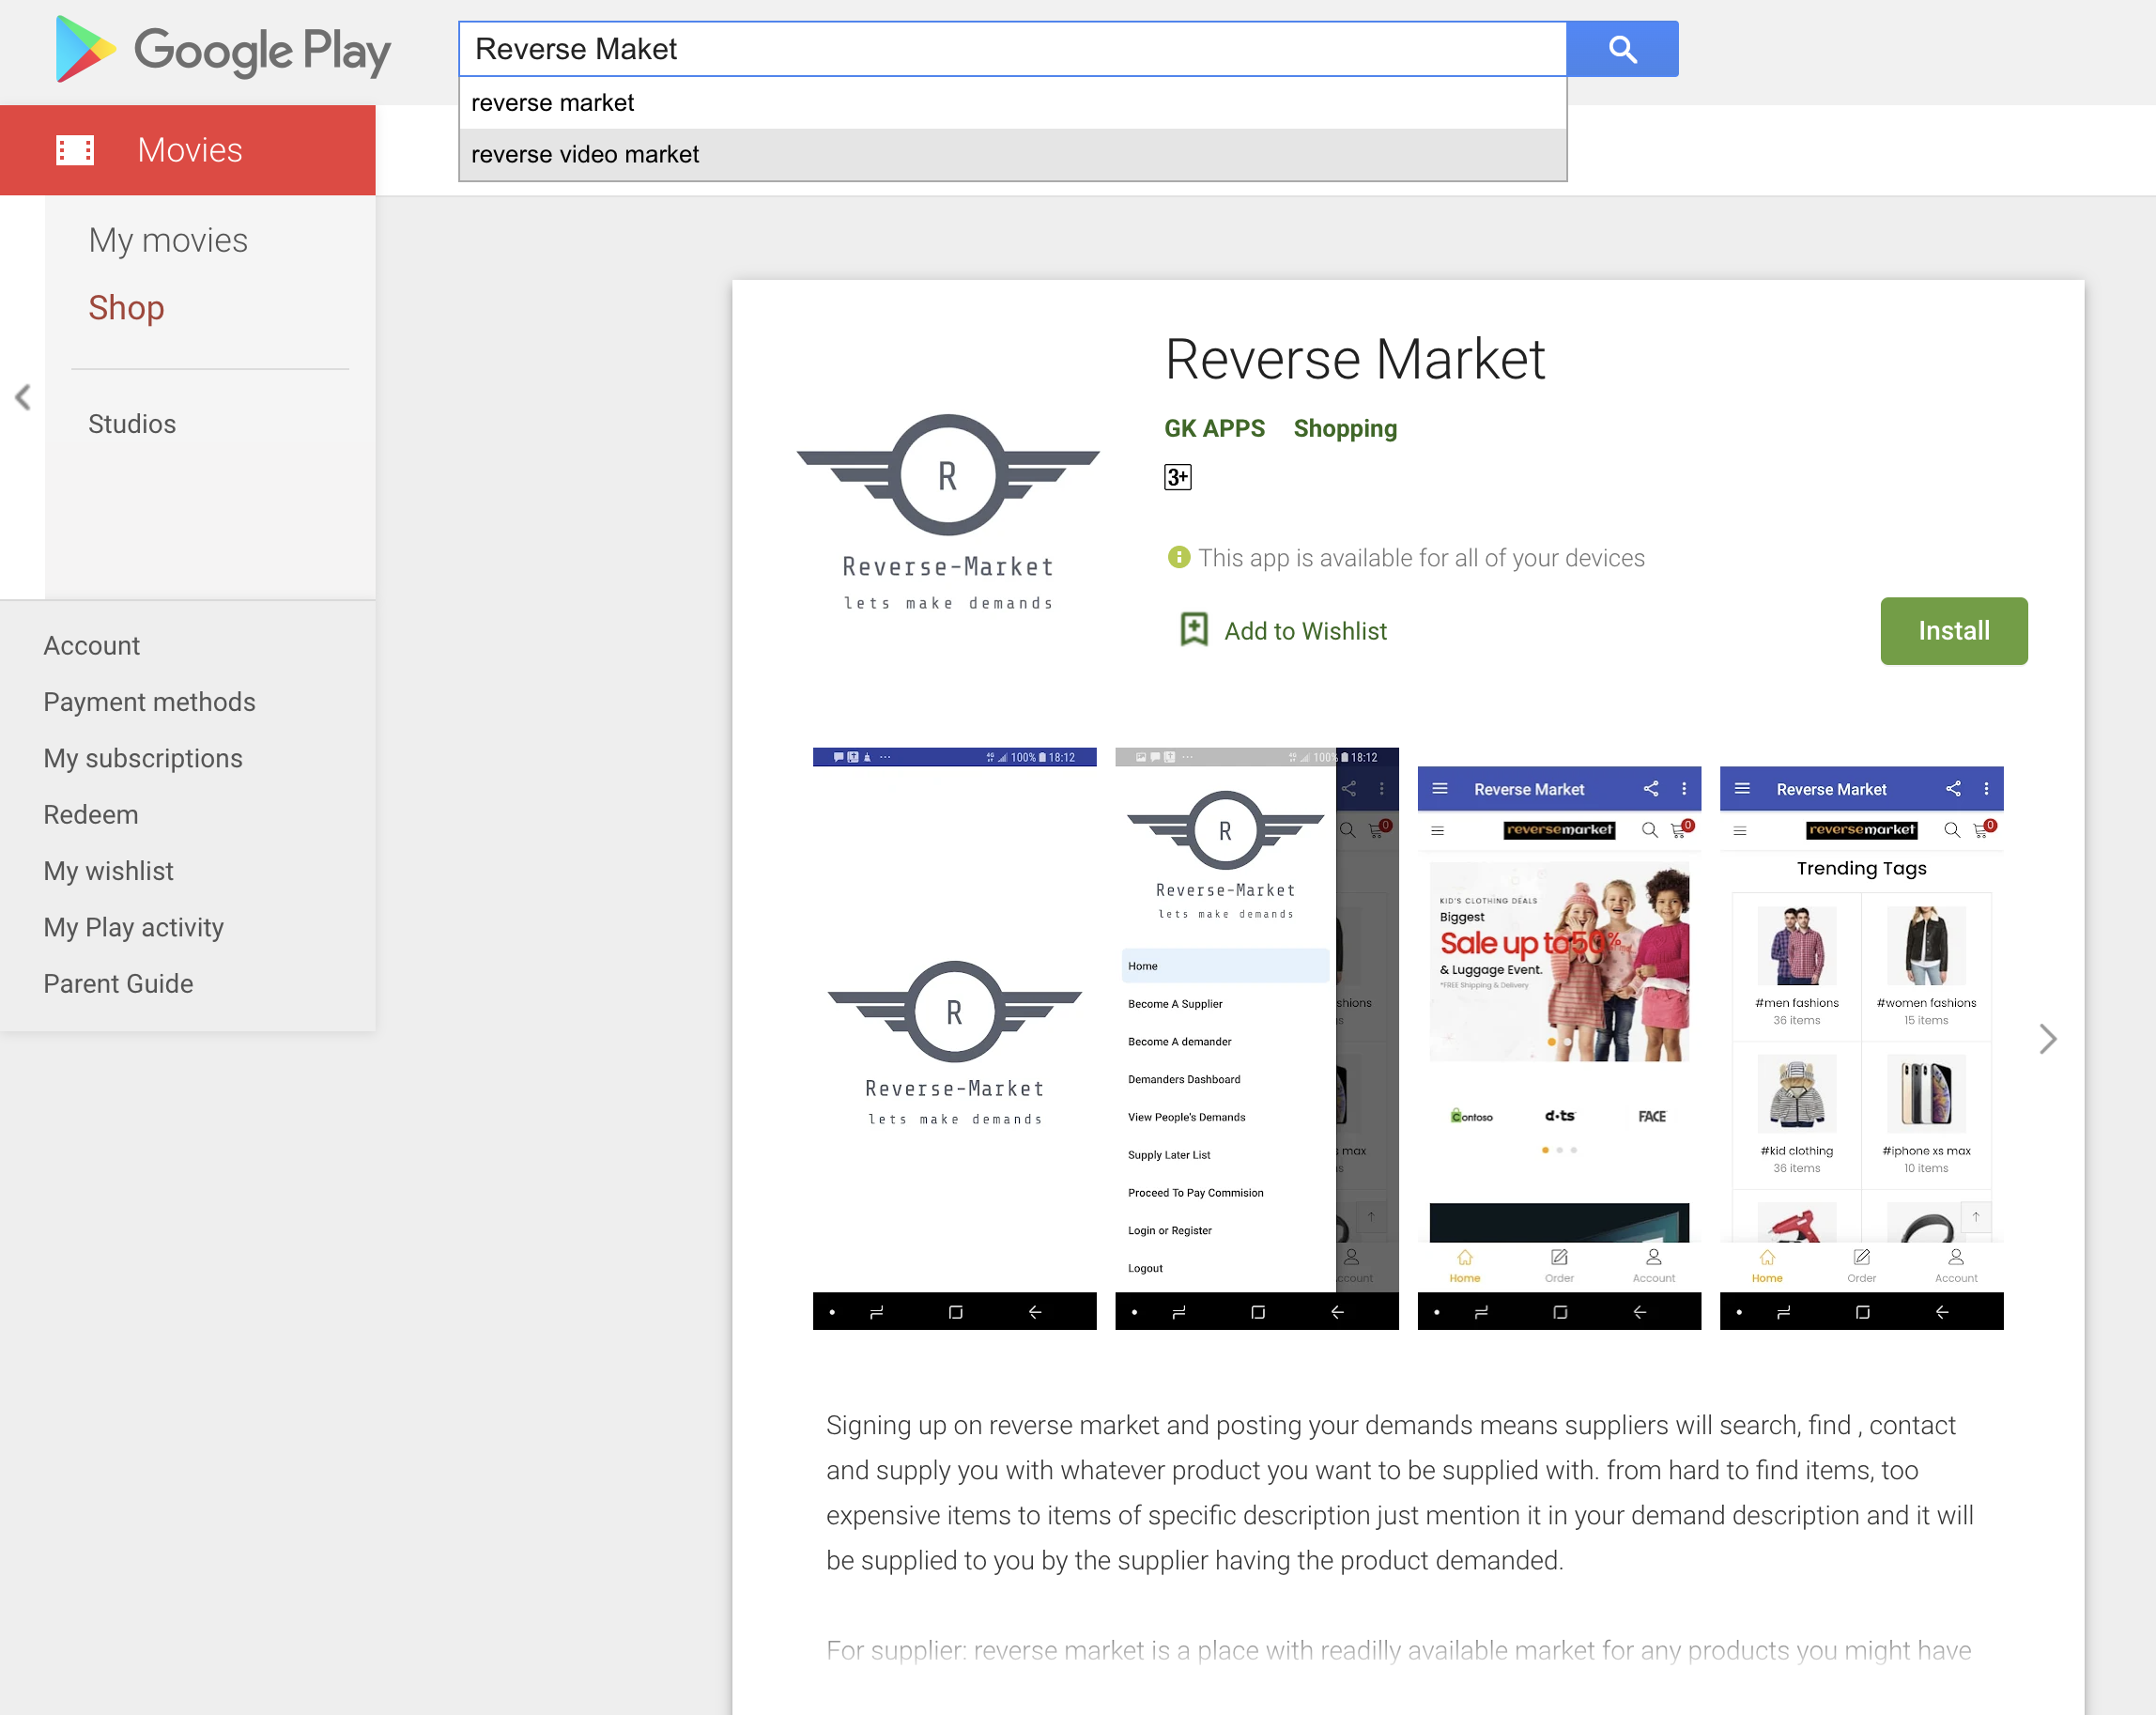This screenshot has height=1715, width=2156.
Task: Show next screenshots with right chevron
Action: (2047, 1039)
